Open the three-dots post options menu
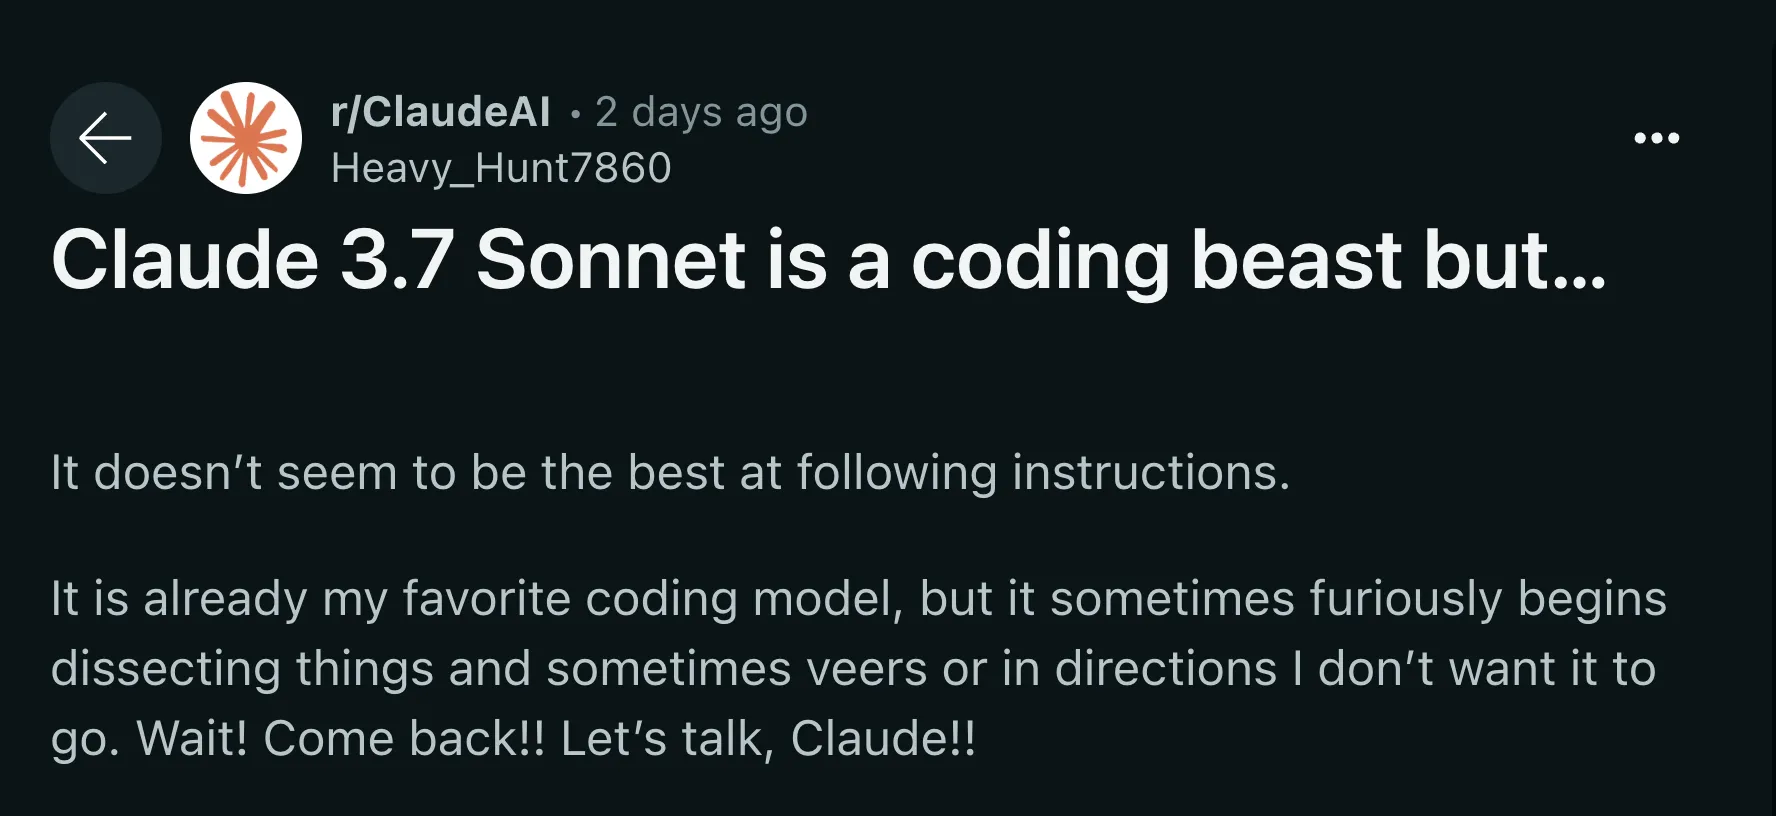 1656,138
